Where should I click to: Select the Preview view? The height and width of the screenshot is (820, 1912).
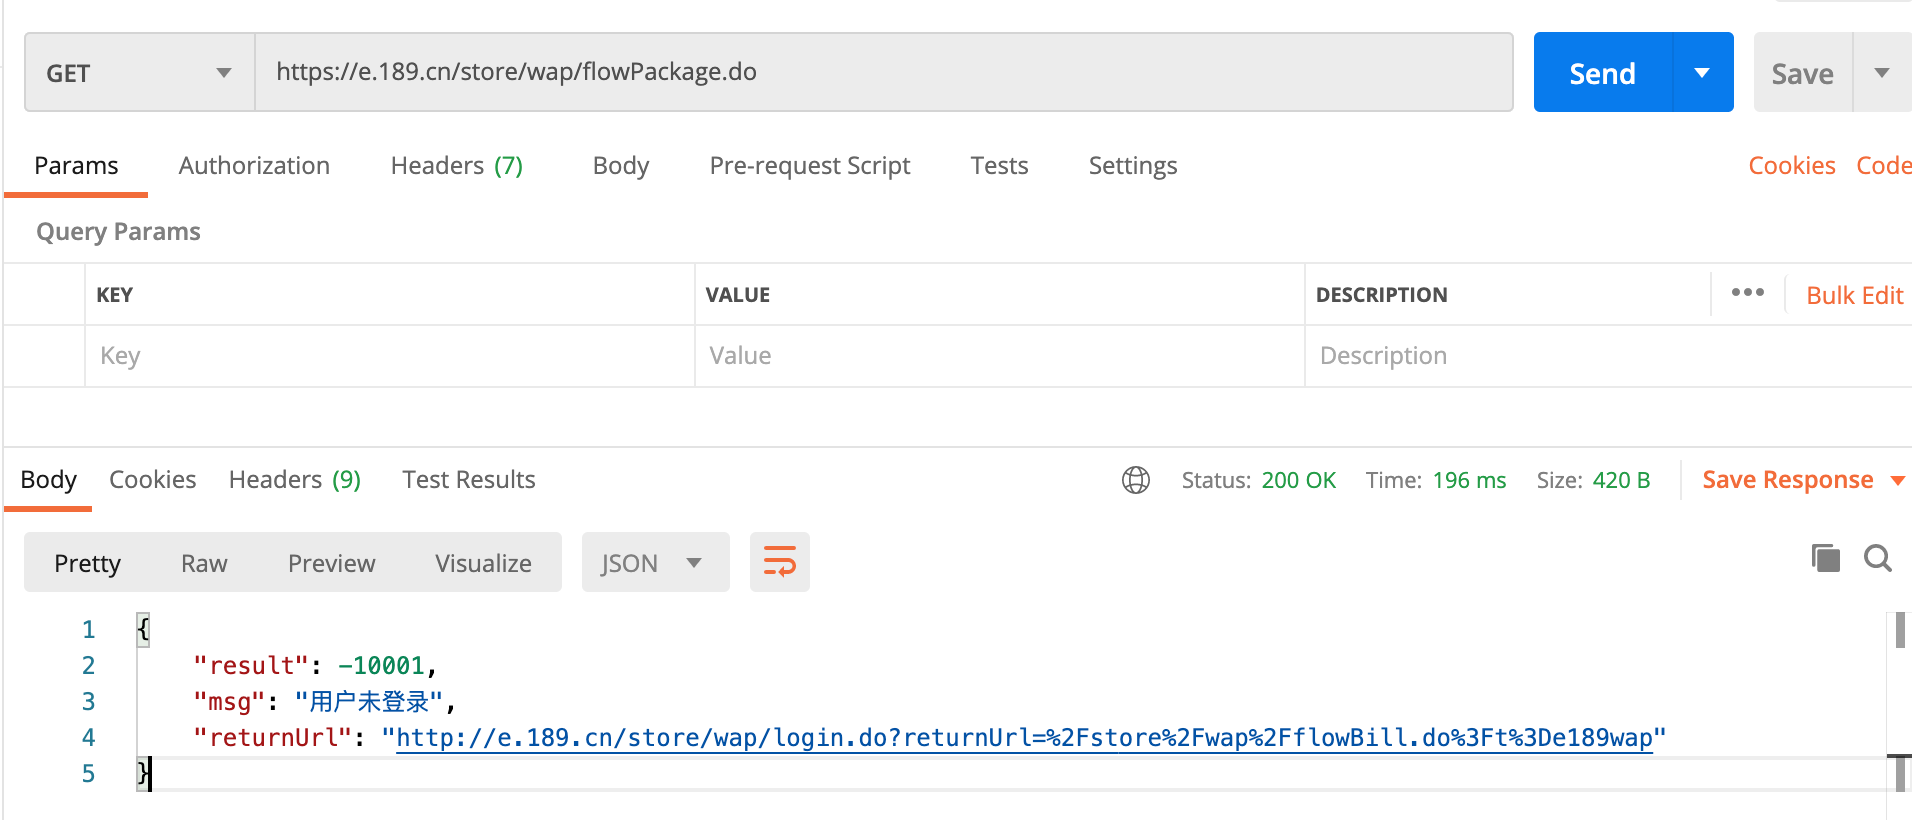click(331, 563)
